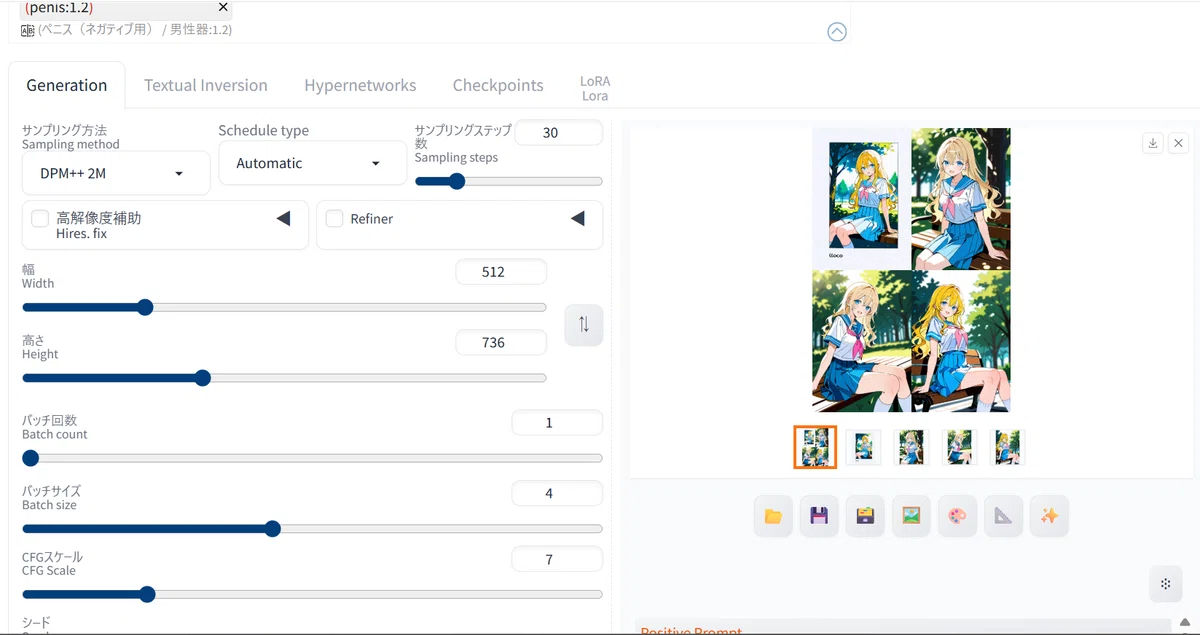Select the highlighted grid thumbnail in the gallery

pos(815,447)
